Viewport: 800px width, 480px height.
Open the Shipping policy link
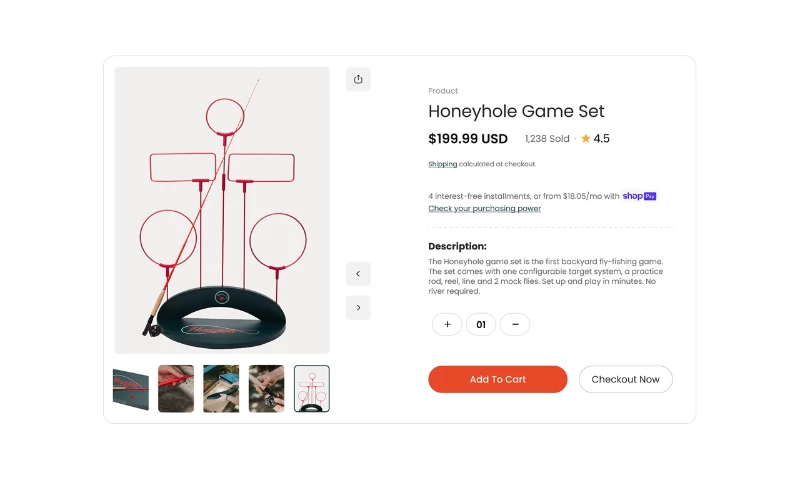point(442,164)
